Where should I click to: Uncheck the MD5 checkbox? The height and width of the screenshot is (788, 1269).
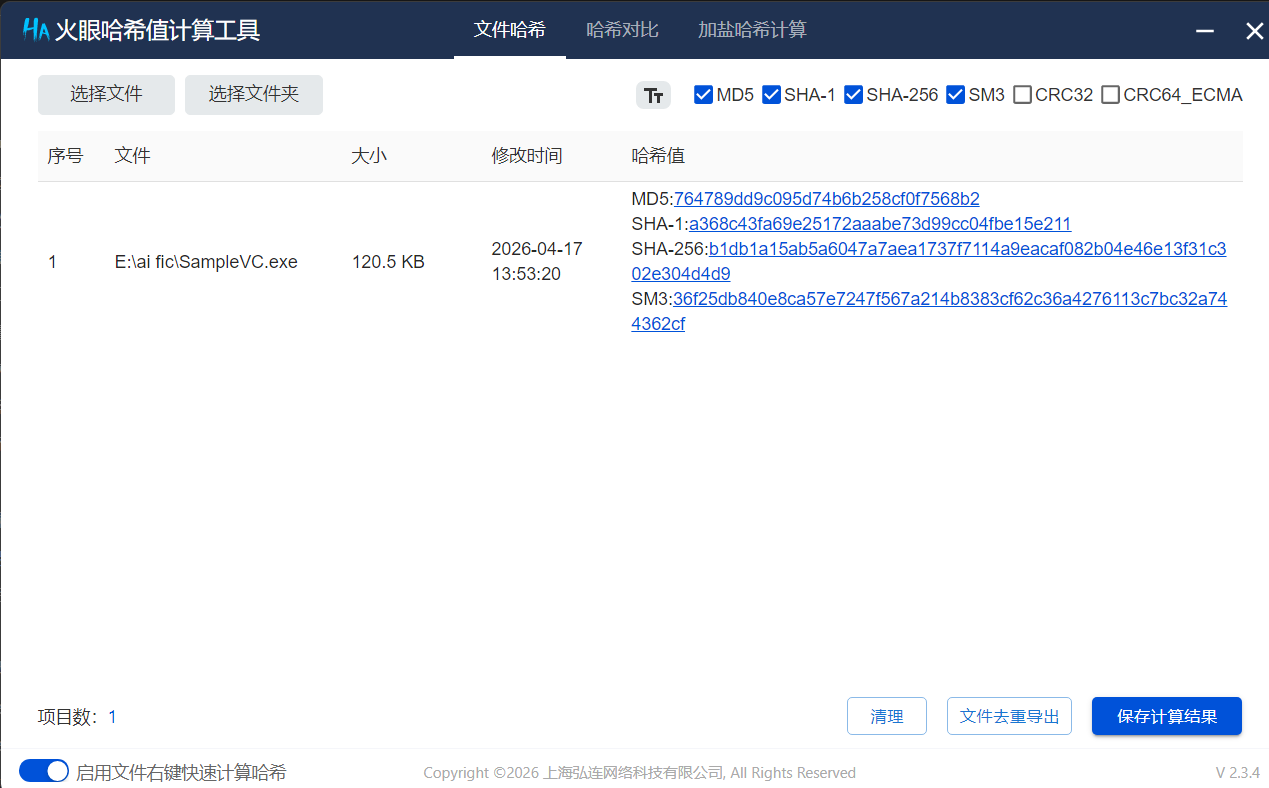[x=703, y=95]
